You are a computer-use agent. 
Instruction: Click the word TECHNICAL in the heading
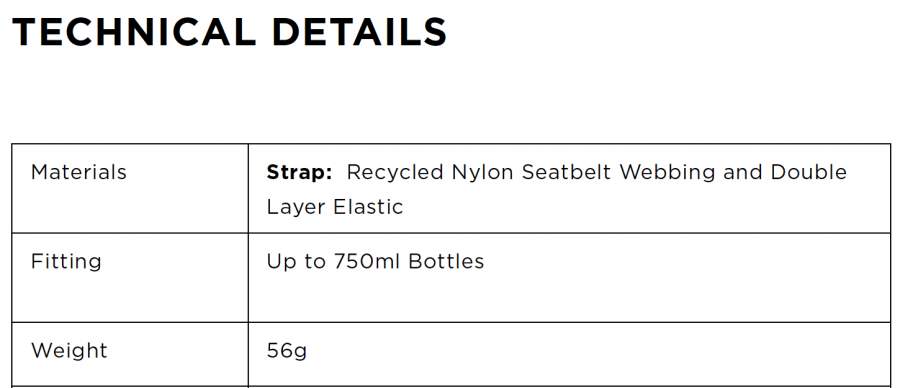[x=134, y=32]
